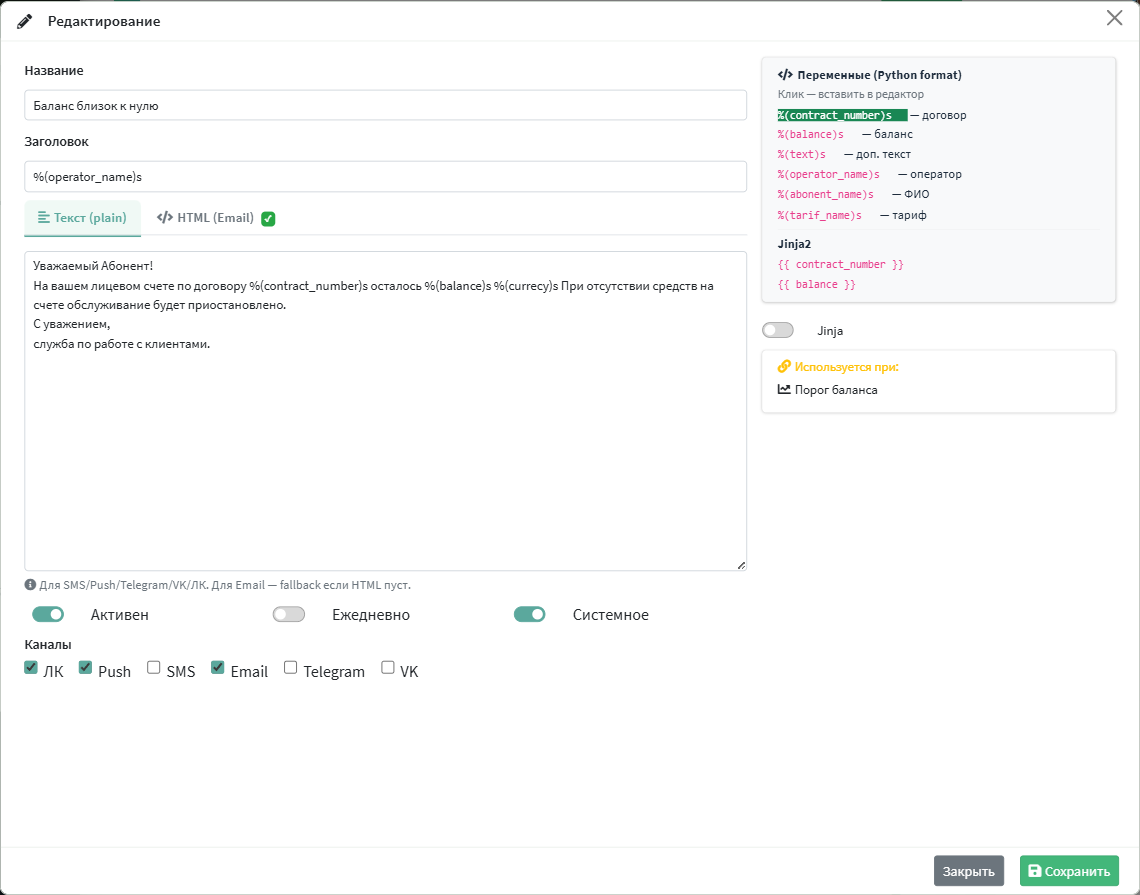Click the Jinja2 heading
The width and height of the screenshot is (1140, 895).
pyautogui.click(x=794, y=244)
